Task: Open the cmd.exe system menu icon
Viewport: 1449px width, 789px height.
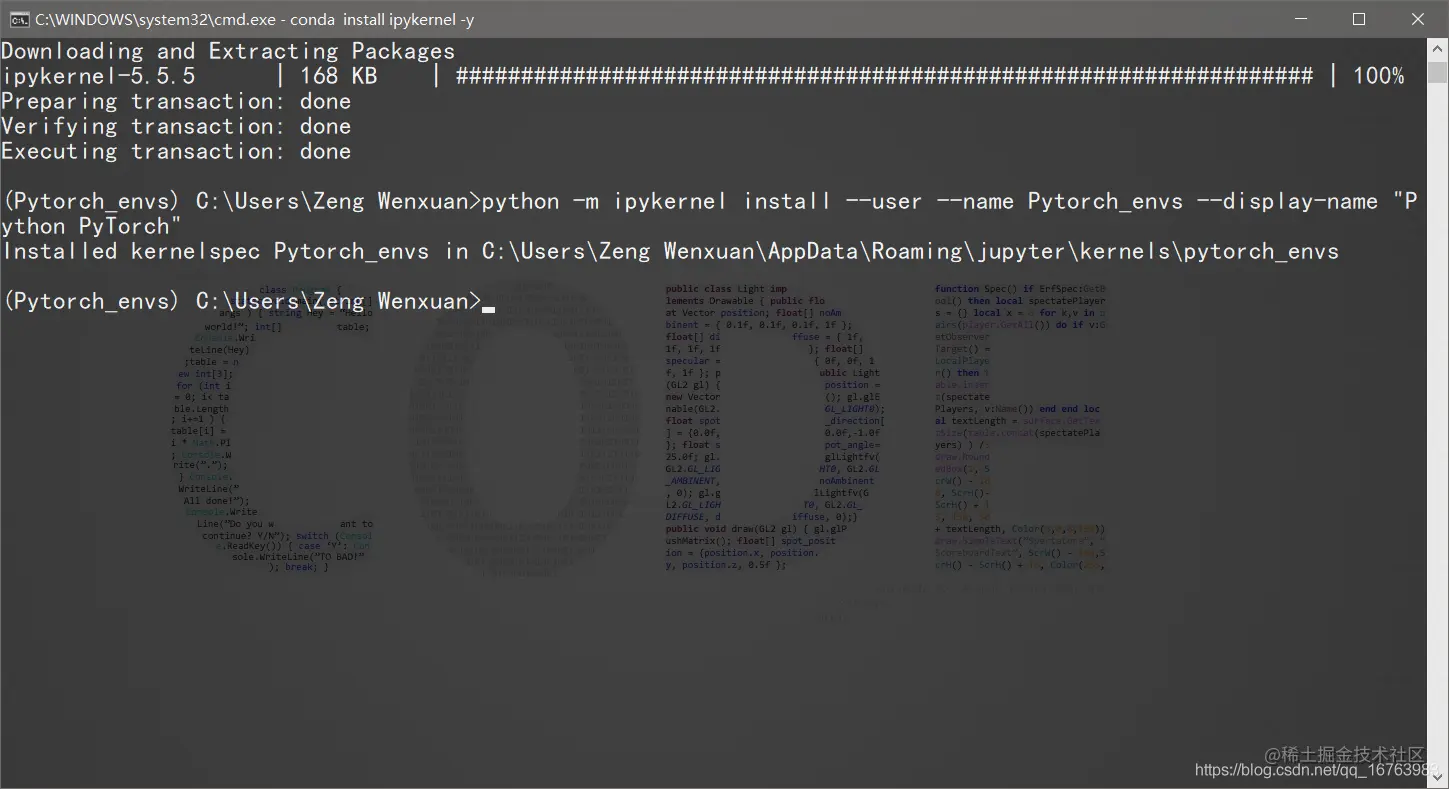Action: [x=19, y=19]
